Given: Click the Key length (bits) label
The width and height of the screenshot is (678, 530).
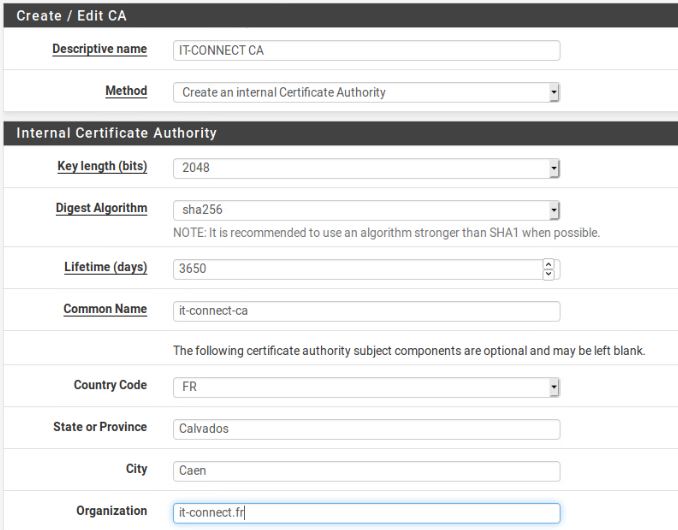Looking at the screenshot, I should click(x=102, y=166).
